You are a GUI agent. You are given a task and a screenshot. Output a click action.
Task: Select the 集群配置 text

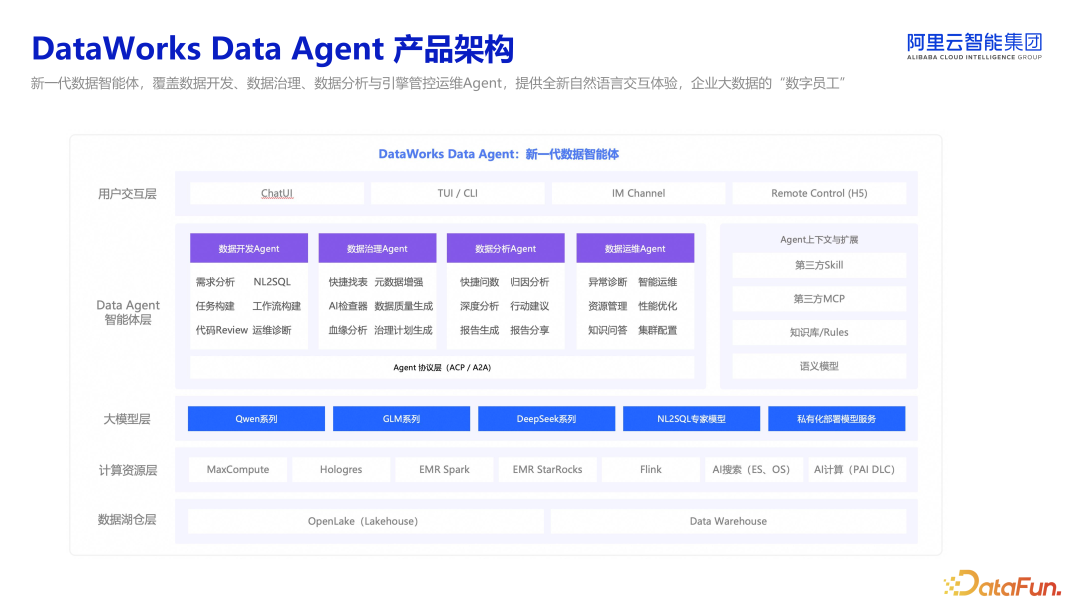(x=658, y=331)
